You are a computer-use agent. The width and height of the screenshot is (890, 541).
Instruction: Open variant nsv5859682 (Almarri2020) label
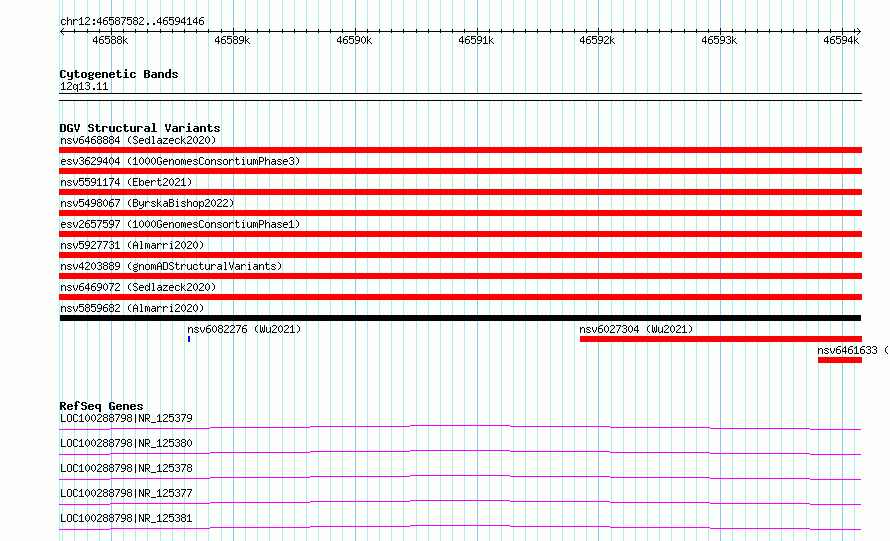tap(132, 308)
